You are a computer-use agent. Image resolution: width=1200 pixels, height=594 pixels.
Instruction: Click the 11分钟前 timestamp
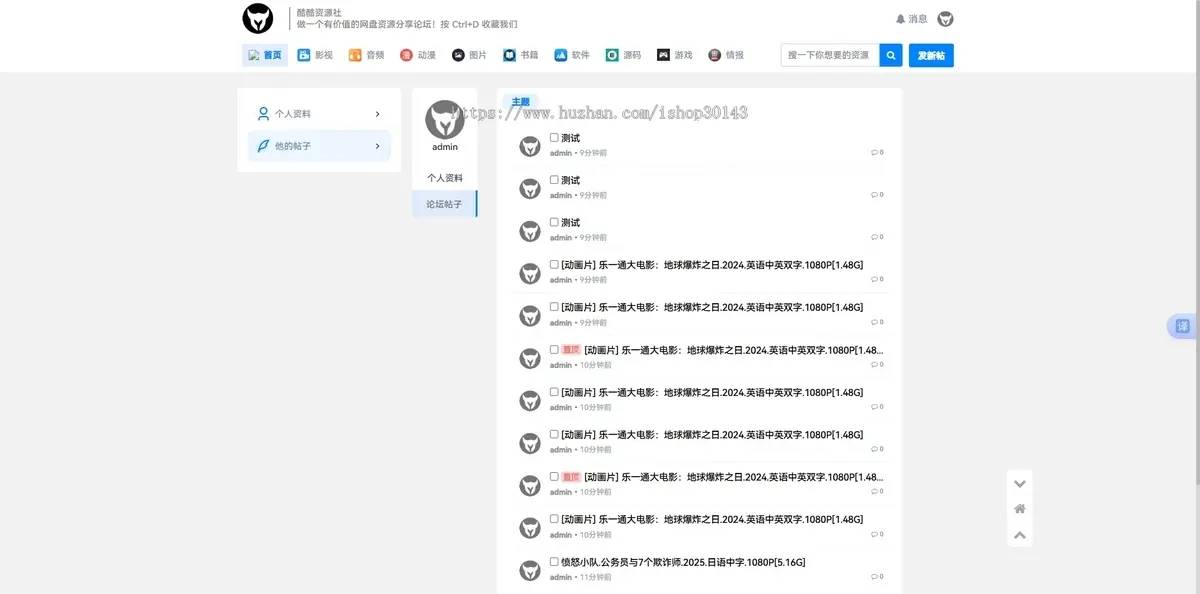coord(594,577)
